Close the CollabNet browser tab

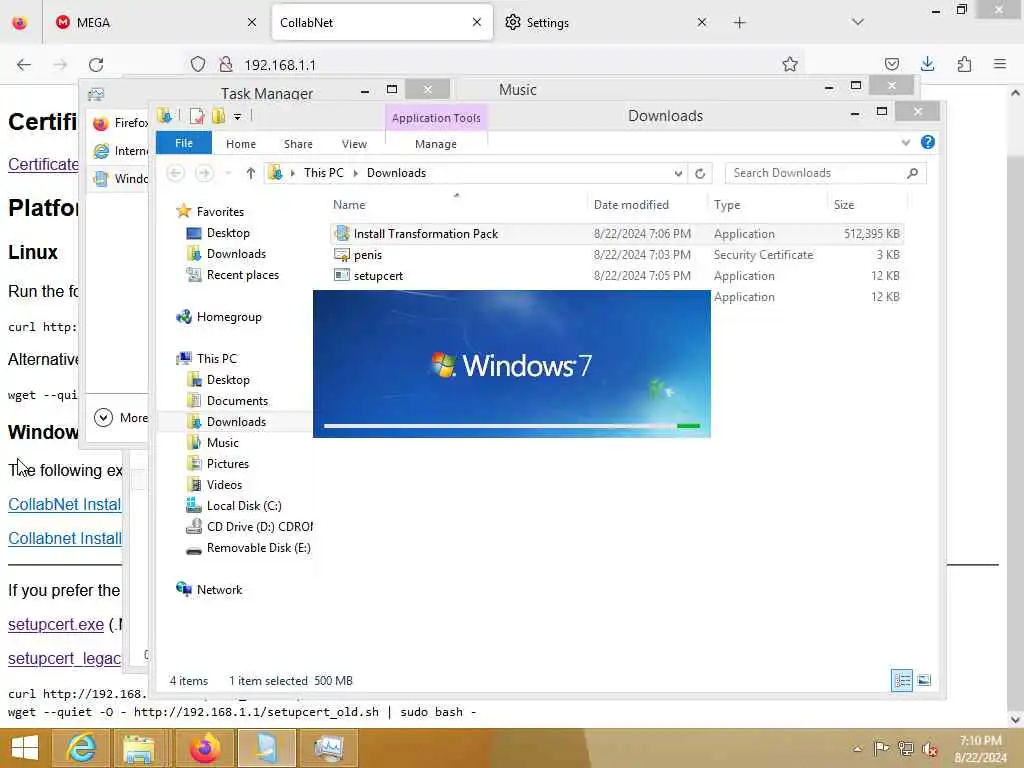[x=477, y=22]
